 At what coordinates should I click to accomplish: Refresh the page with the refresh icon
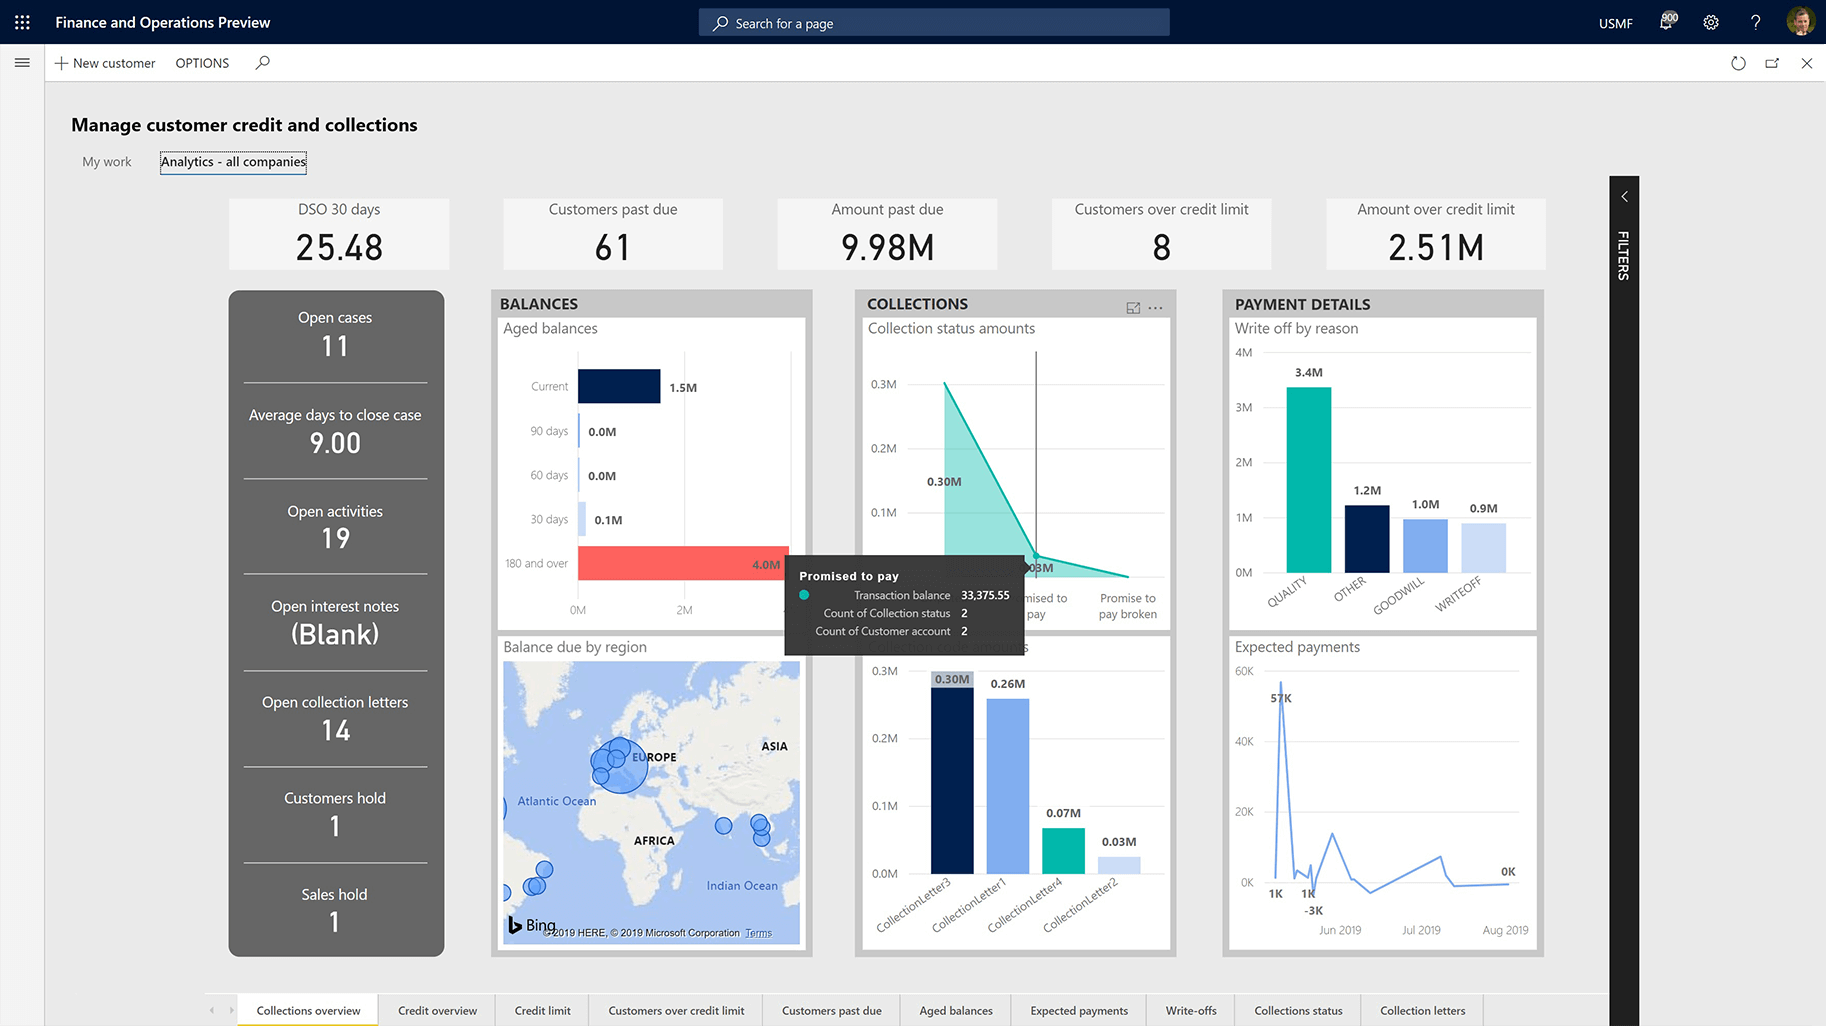pyautogui.click(x=1738, y=63)
